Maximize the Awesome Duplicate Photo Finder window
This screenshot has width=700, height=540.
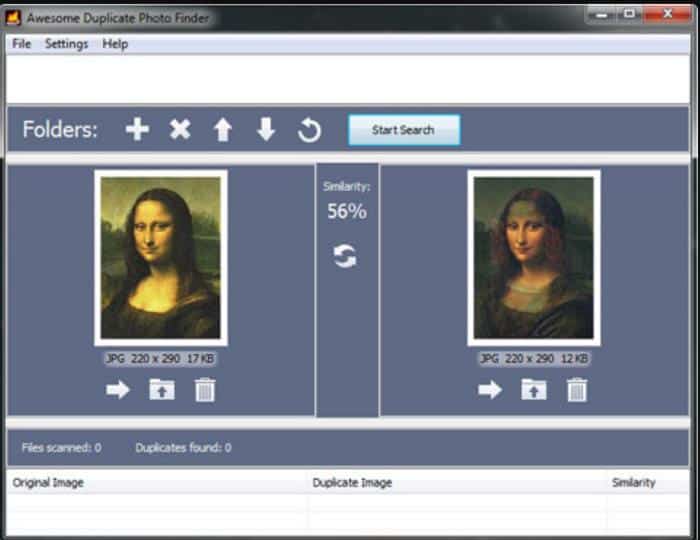tap(629, 14)
